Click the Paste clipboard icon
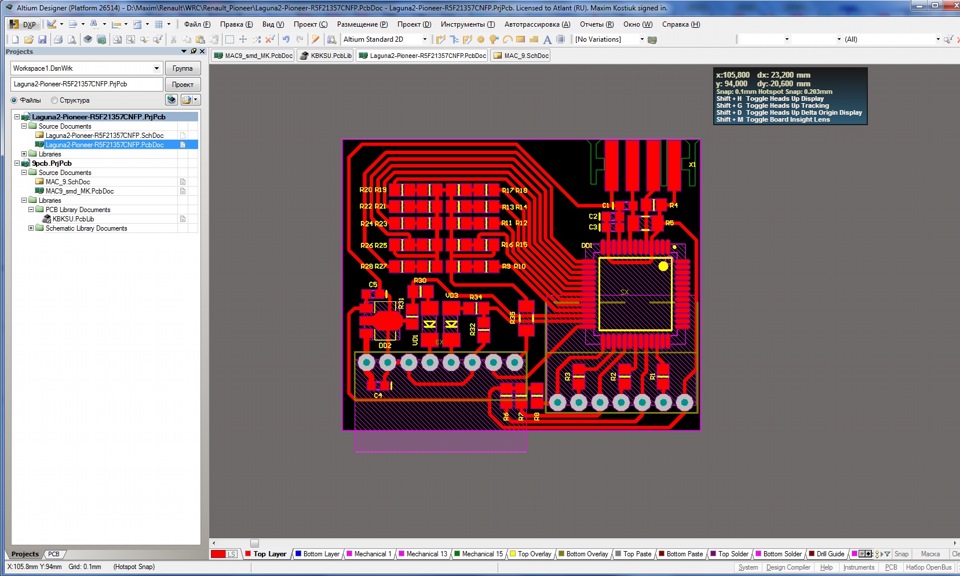The height and width of the screenshot is (576, 960). coord(200,40)
